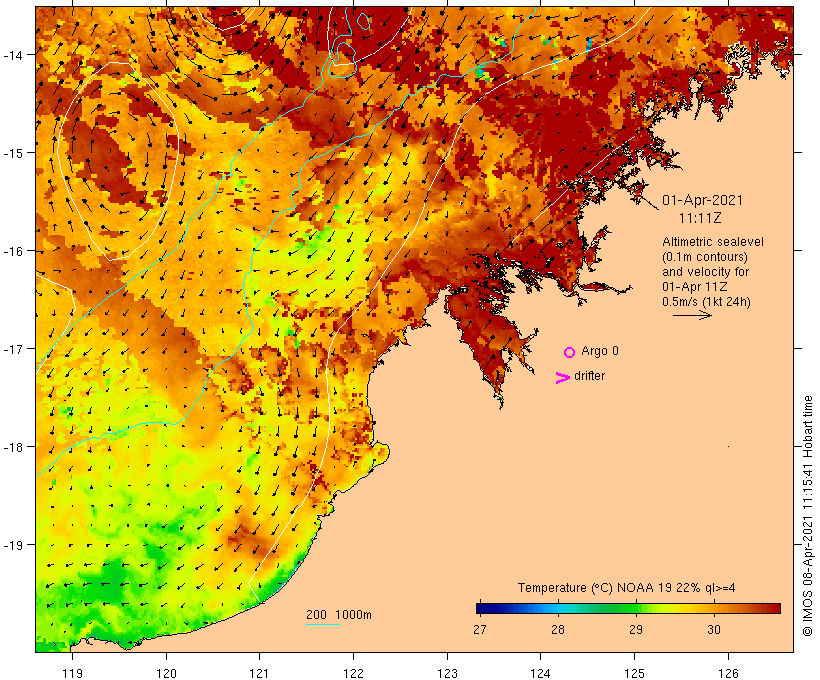Click the latitude axis label -19
The height and width of the screenshot is (680, 820).
point(12,545)
